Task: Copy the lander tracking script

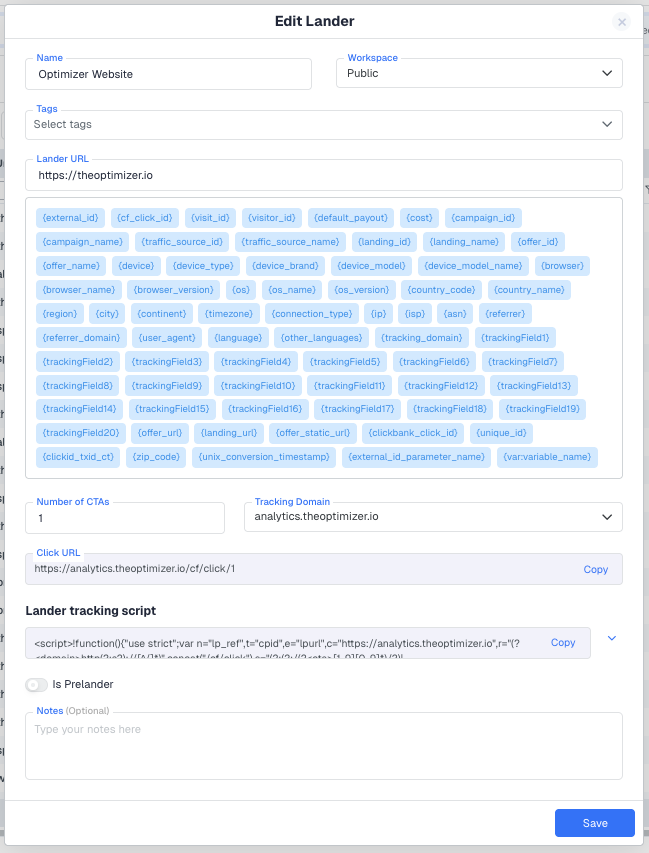Action: click(x=563, y=643)
